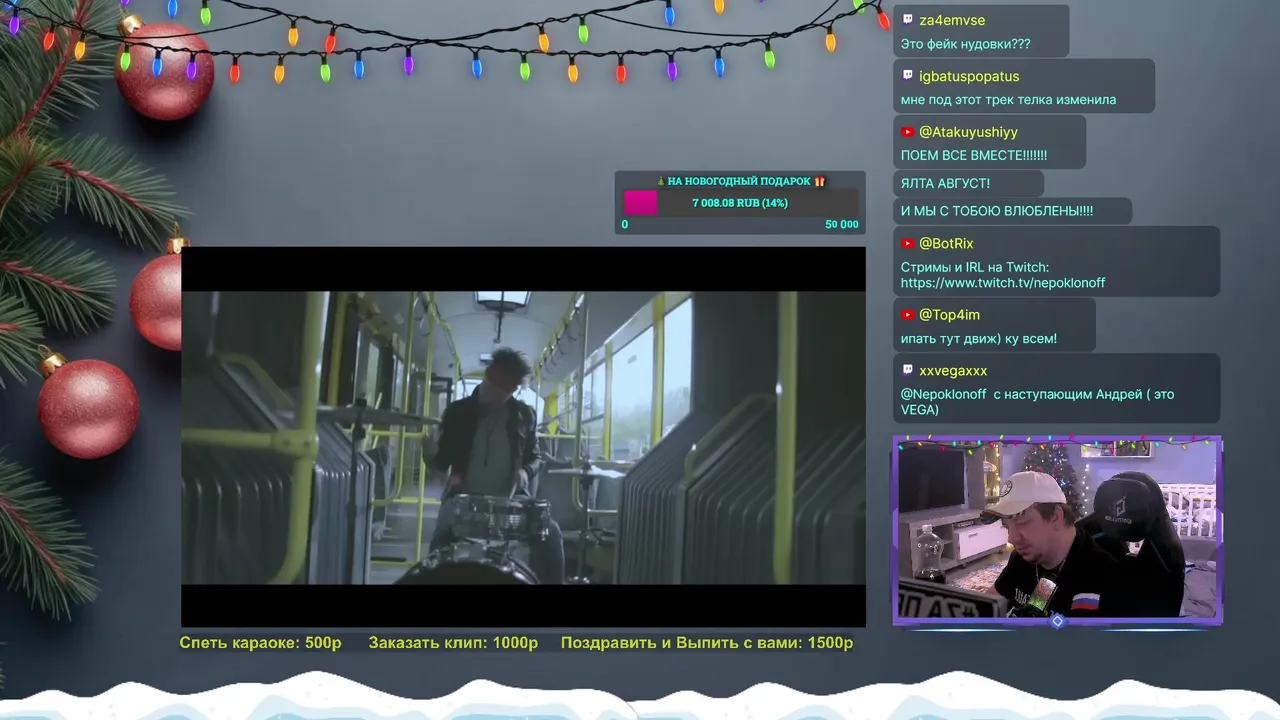Screen dimensions: 1280x720
Task: Click 'Заказать клип: 1000р' price text
Action: [x=453, y=643]
